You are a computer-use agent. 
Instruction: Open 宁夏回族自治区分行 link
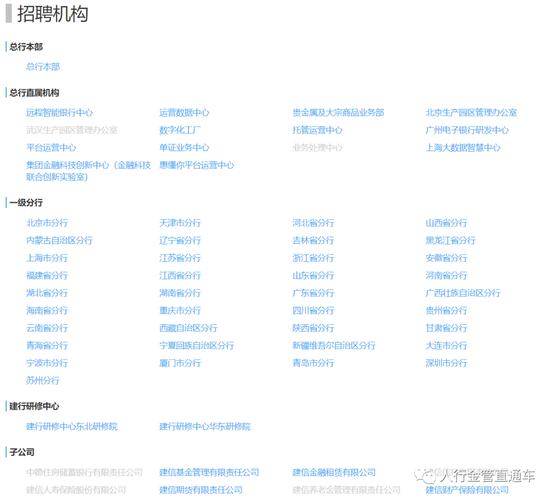point(196,345)
